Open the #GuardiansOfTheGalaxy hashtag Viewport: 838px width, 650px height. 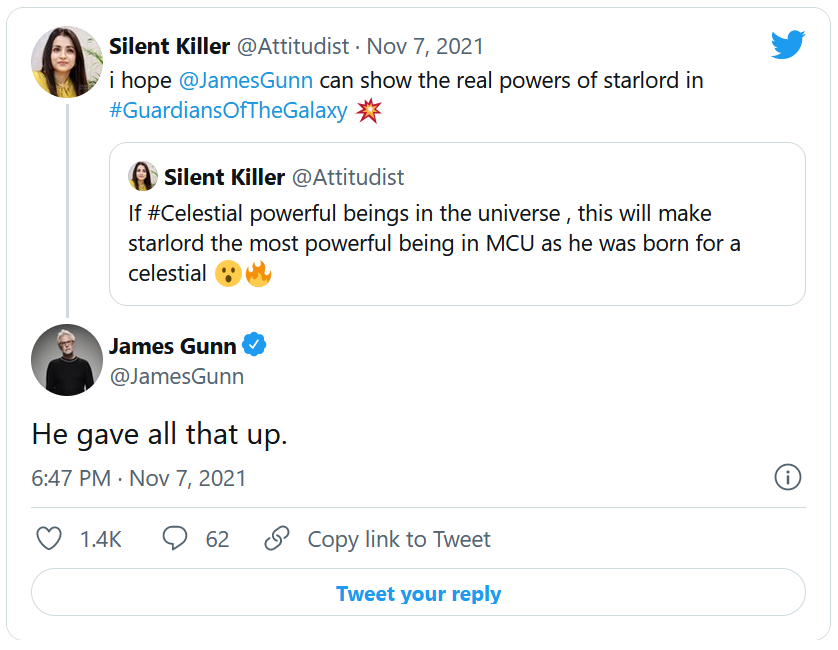[228, 111]
